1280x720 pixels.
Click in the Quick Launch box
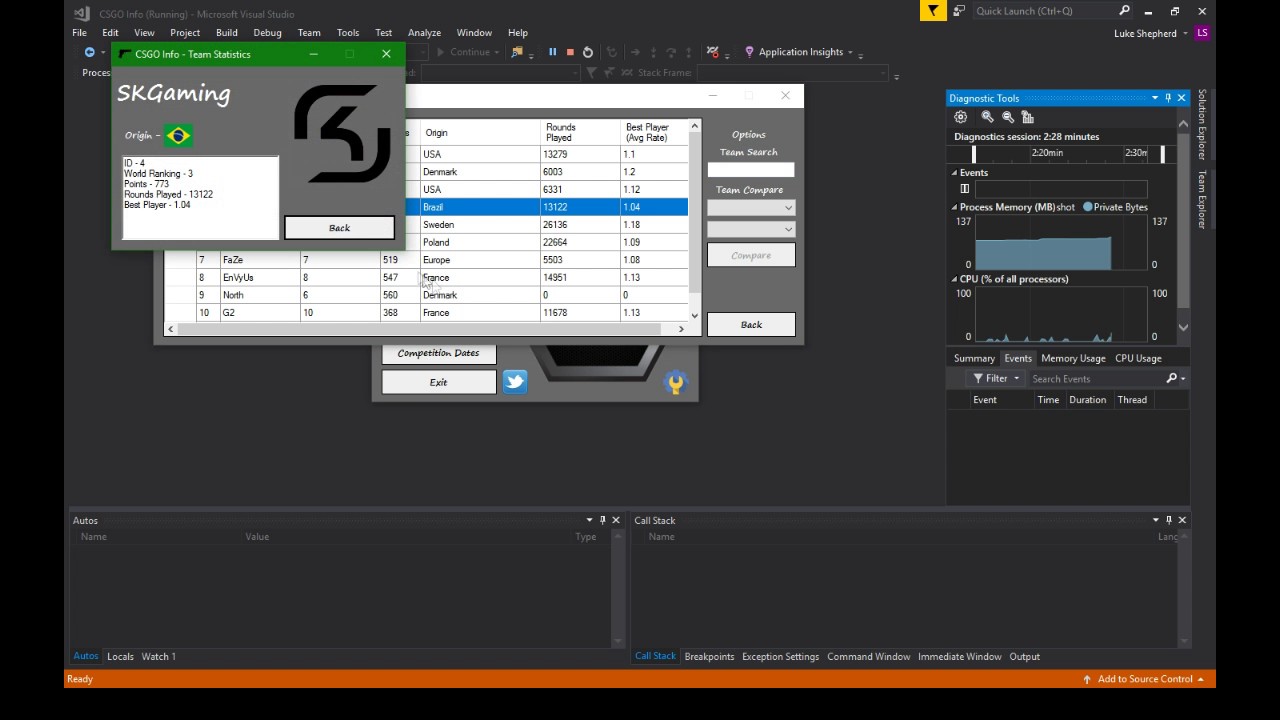1044,11
